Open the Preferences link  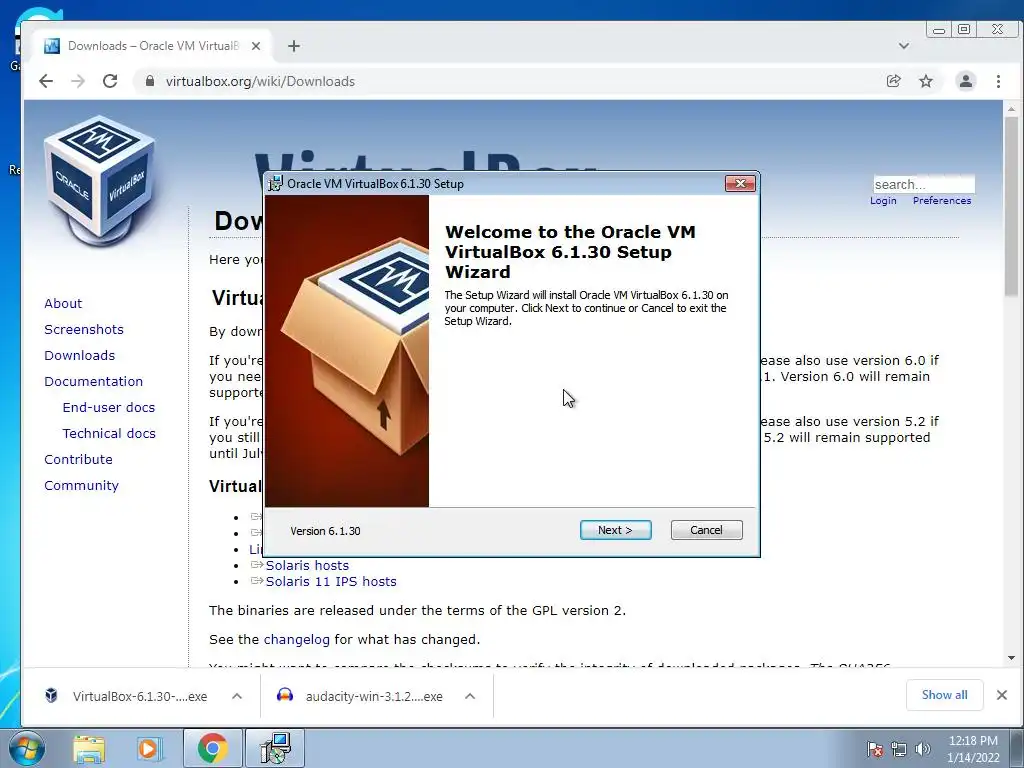942,200
